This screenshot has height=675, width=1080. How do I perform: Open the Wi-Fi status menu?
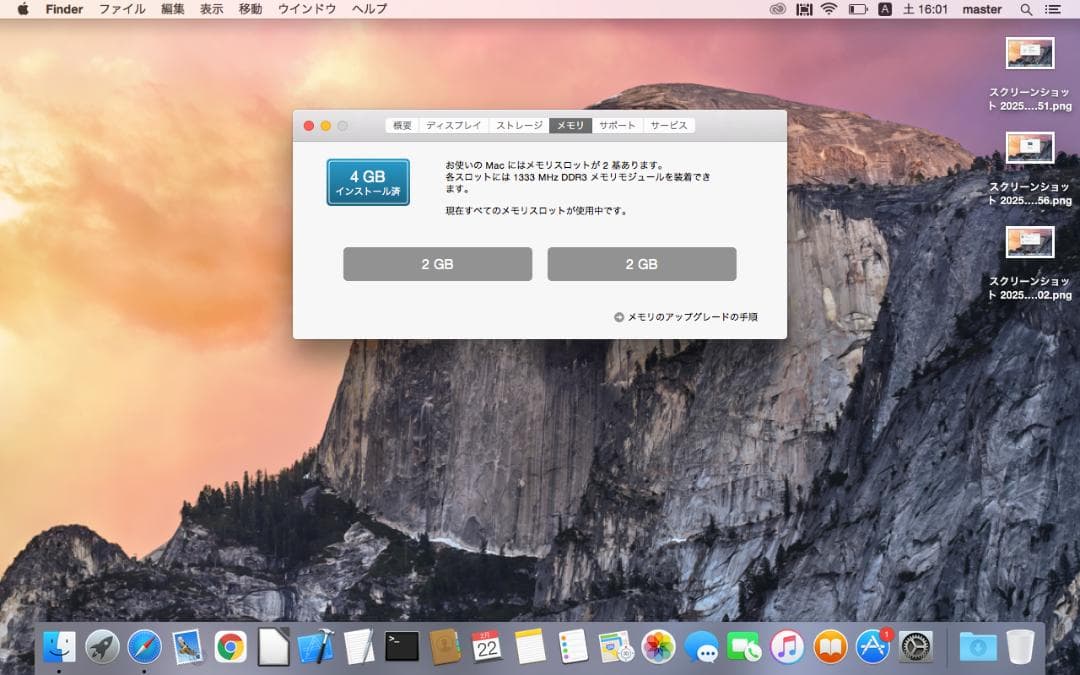[826, 9]
